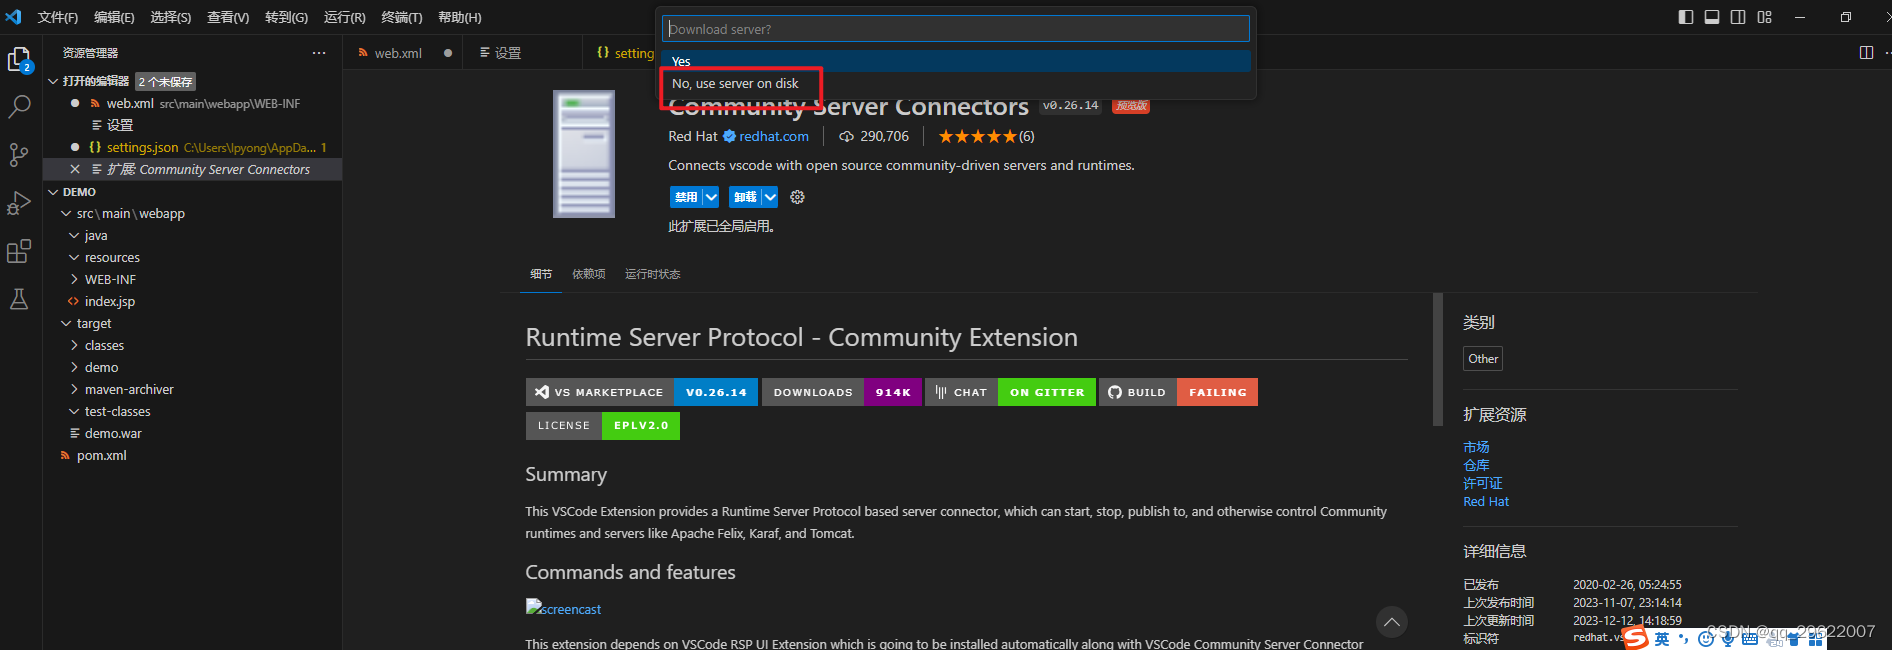Click the License EPLv2.0 badge

[603, 425]
